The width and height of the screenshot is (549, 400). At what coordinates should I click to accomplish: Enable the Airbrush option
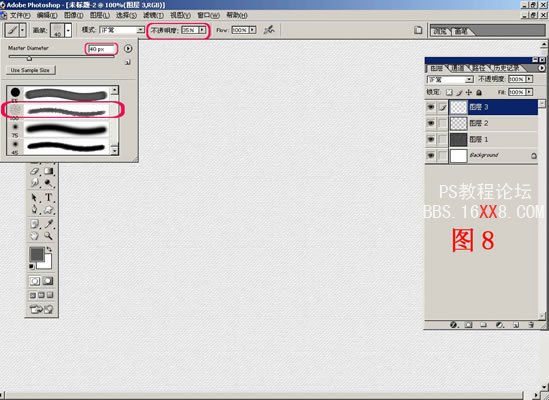pos(269,30)
